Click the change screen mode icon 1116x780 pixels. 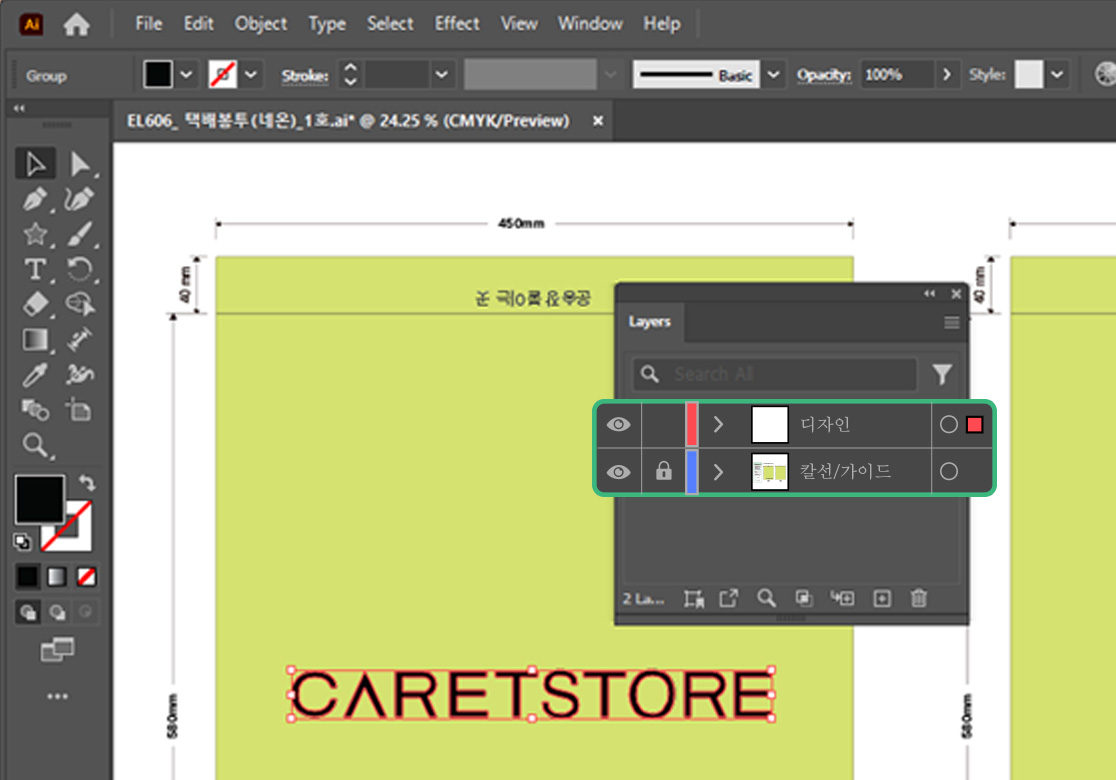click(58, 649)
